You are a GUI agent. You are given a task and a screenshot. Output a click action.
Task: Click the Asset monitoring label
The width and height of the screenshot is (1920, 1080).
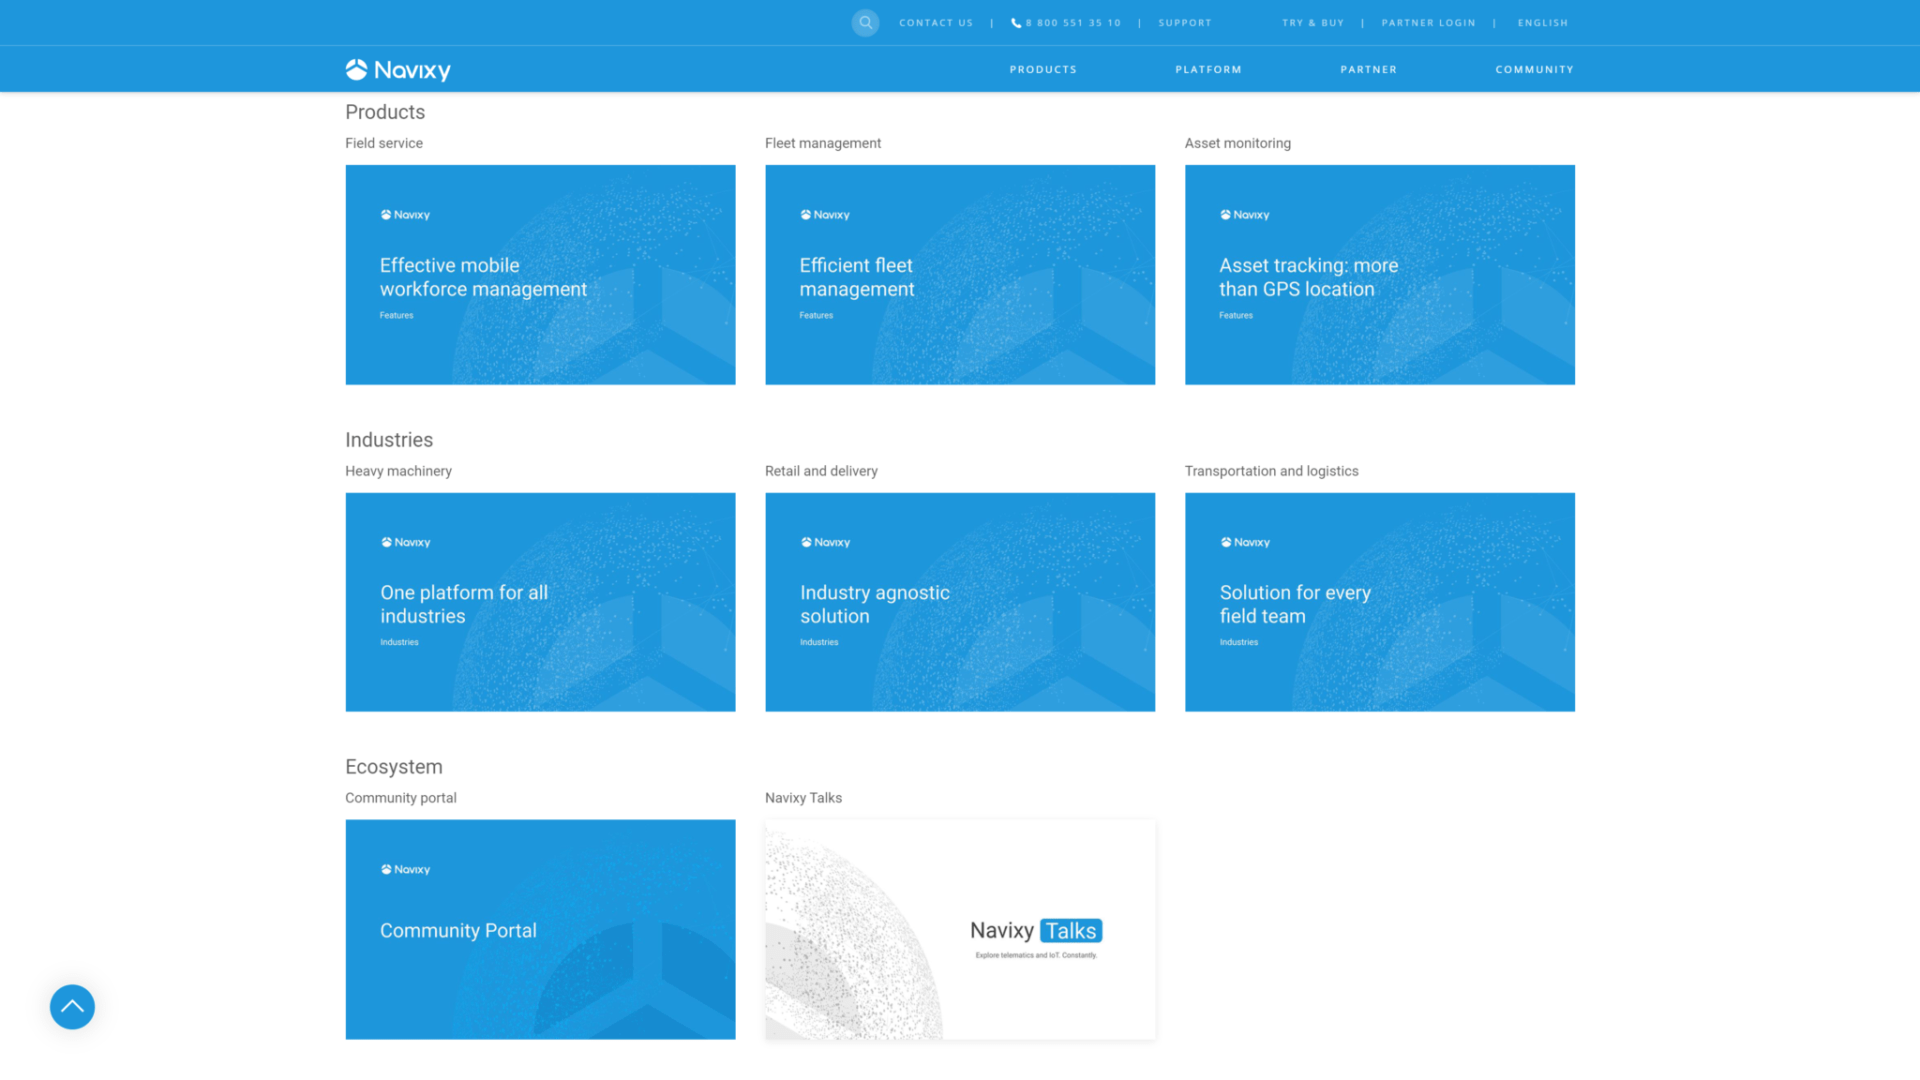(x=1238, y=143)
